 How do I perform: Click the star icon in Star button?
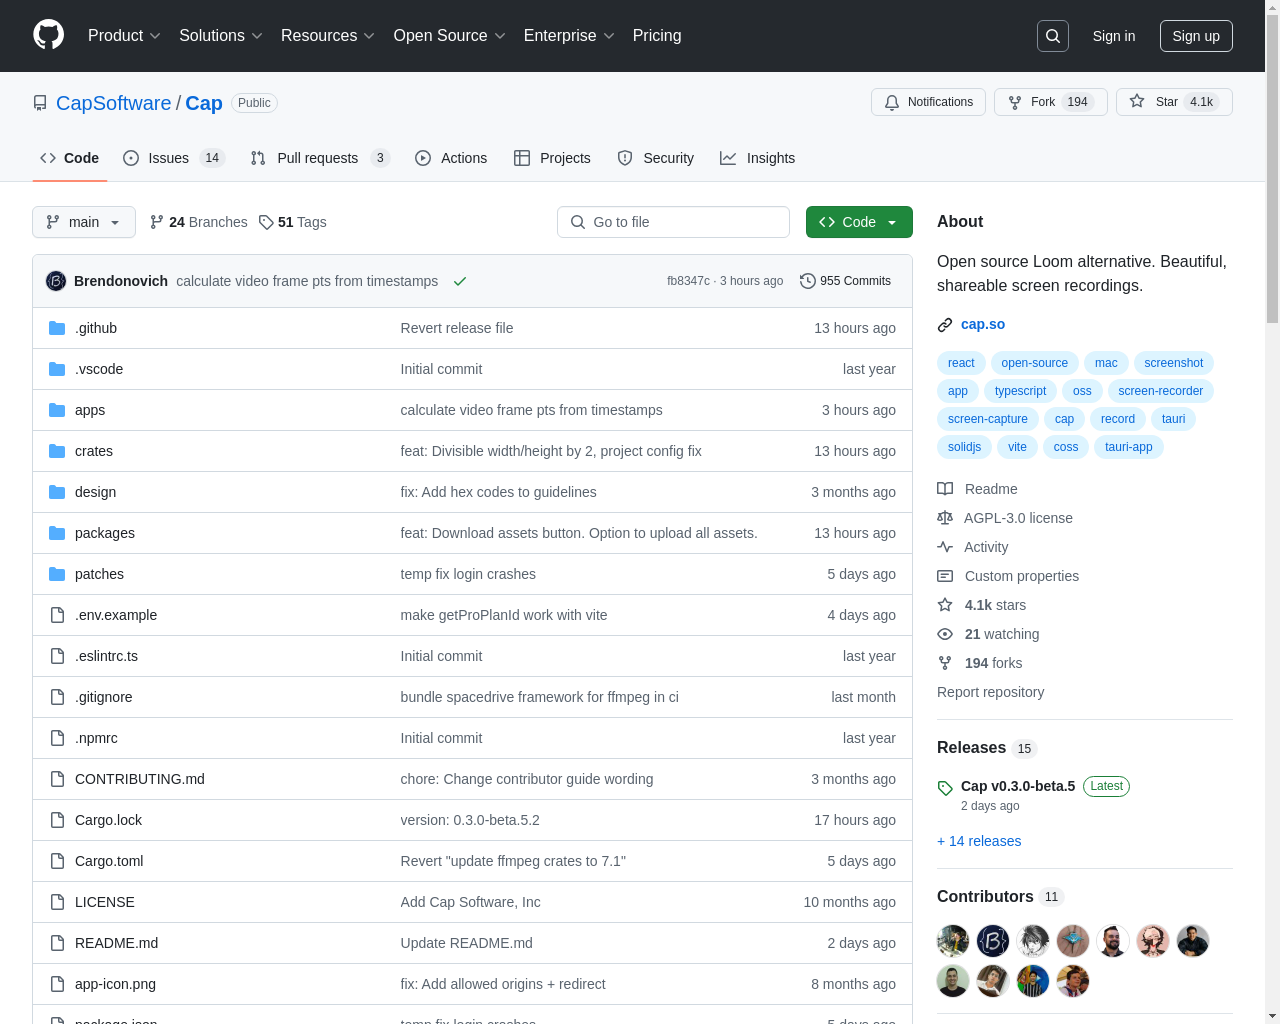point(1137,101)
